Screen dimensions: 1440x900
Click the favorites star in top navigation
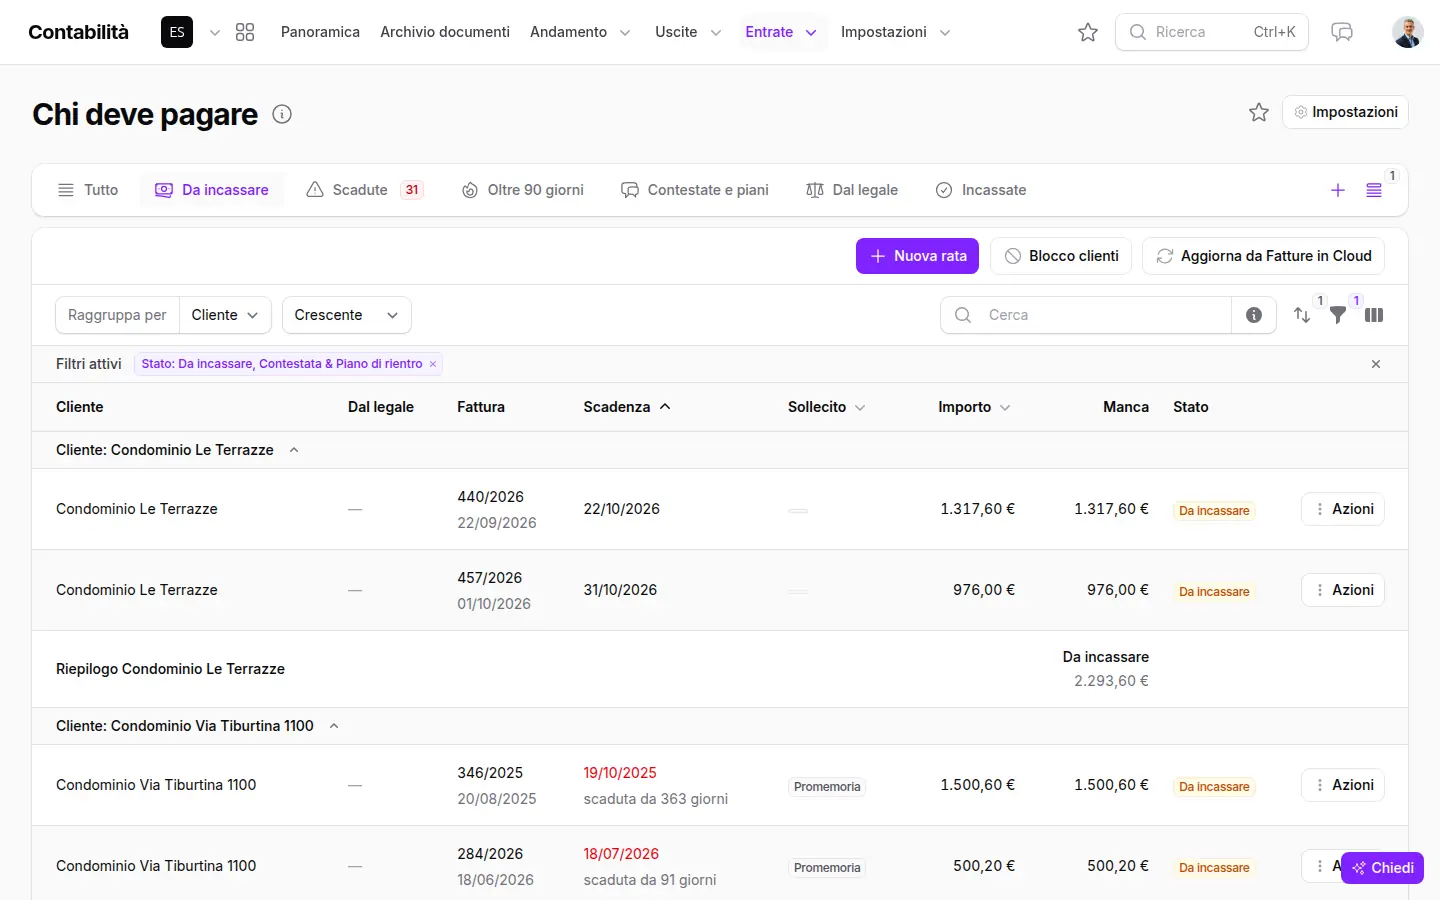pos(1088,32)
